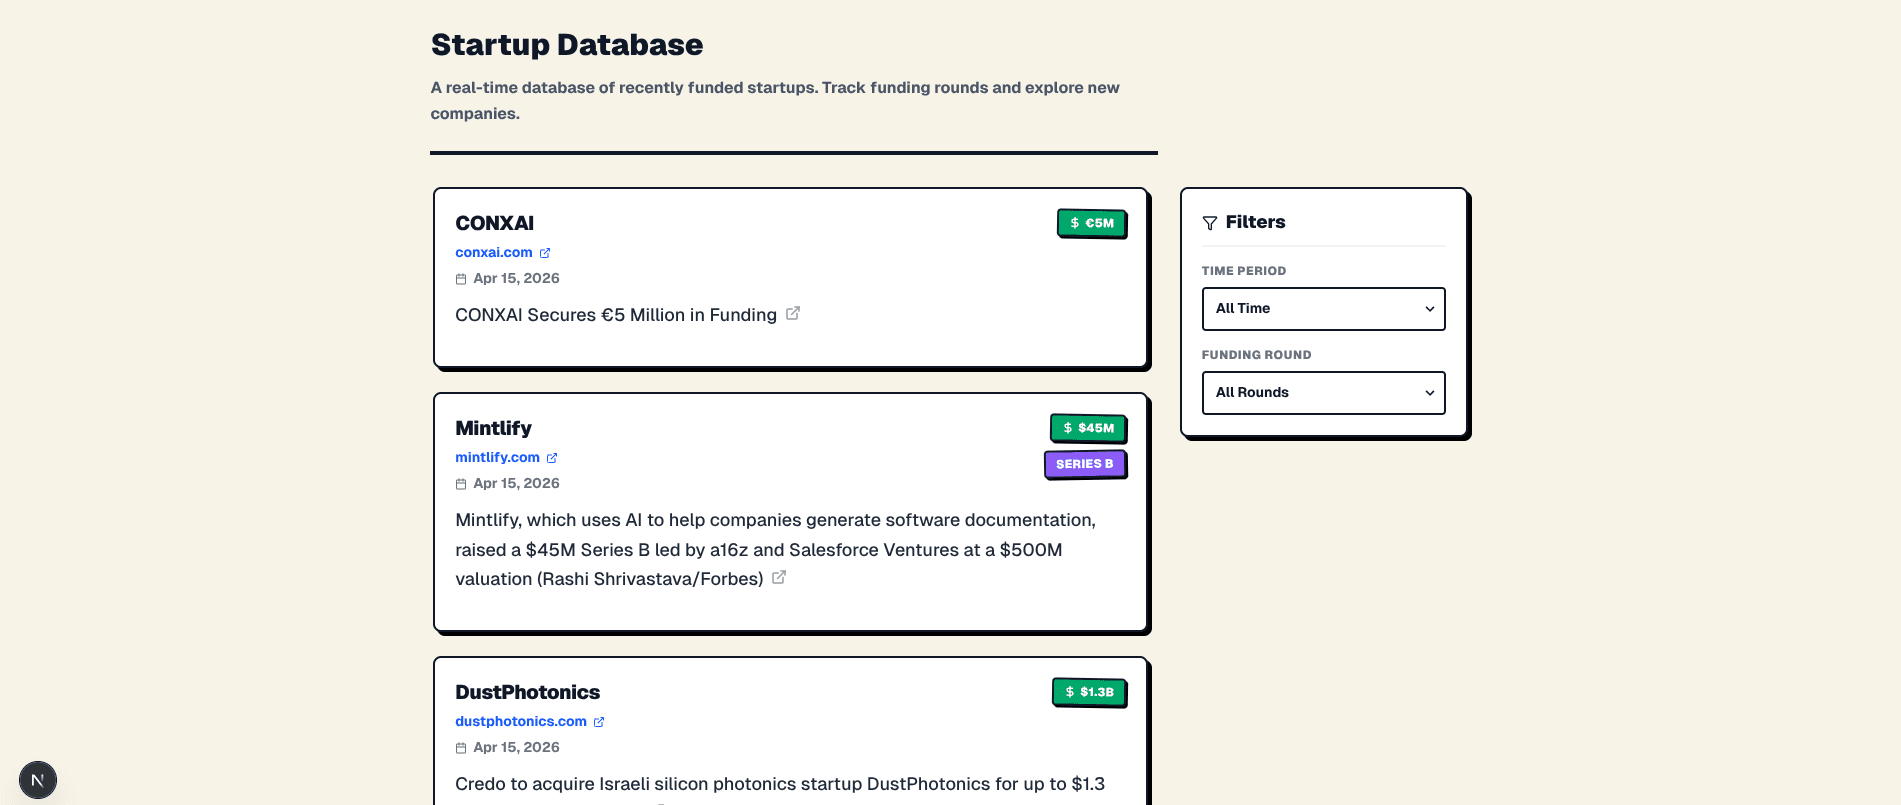Click the CONXAI company name heading
1901x805 pixels.
(495, 223)
